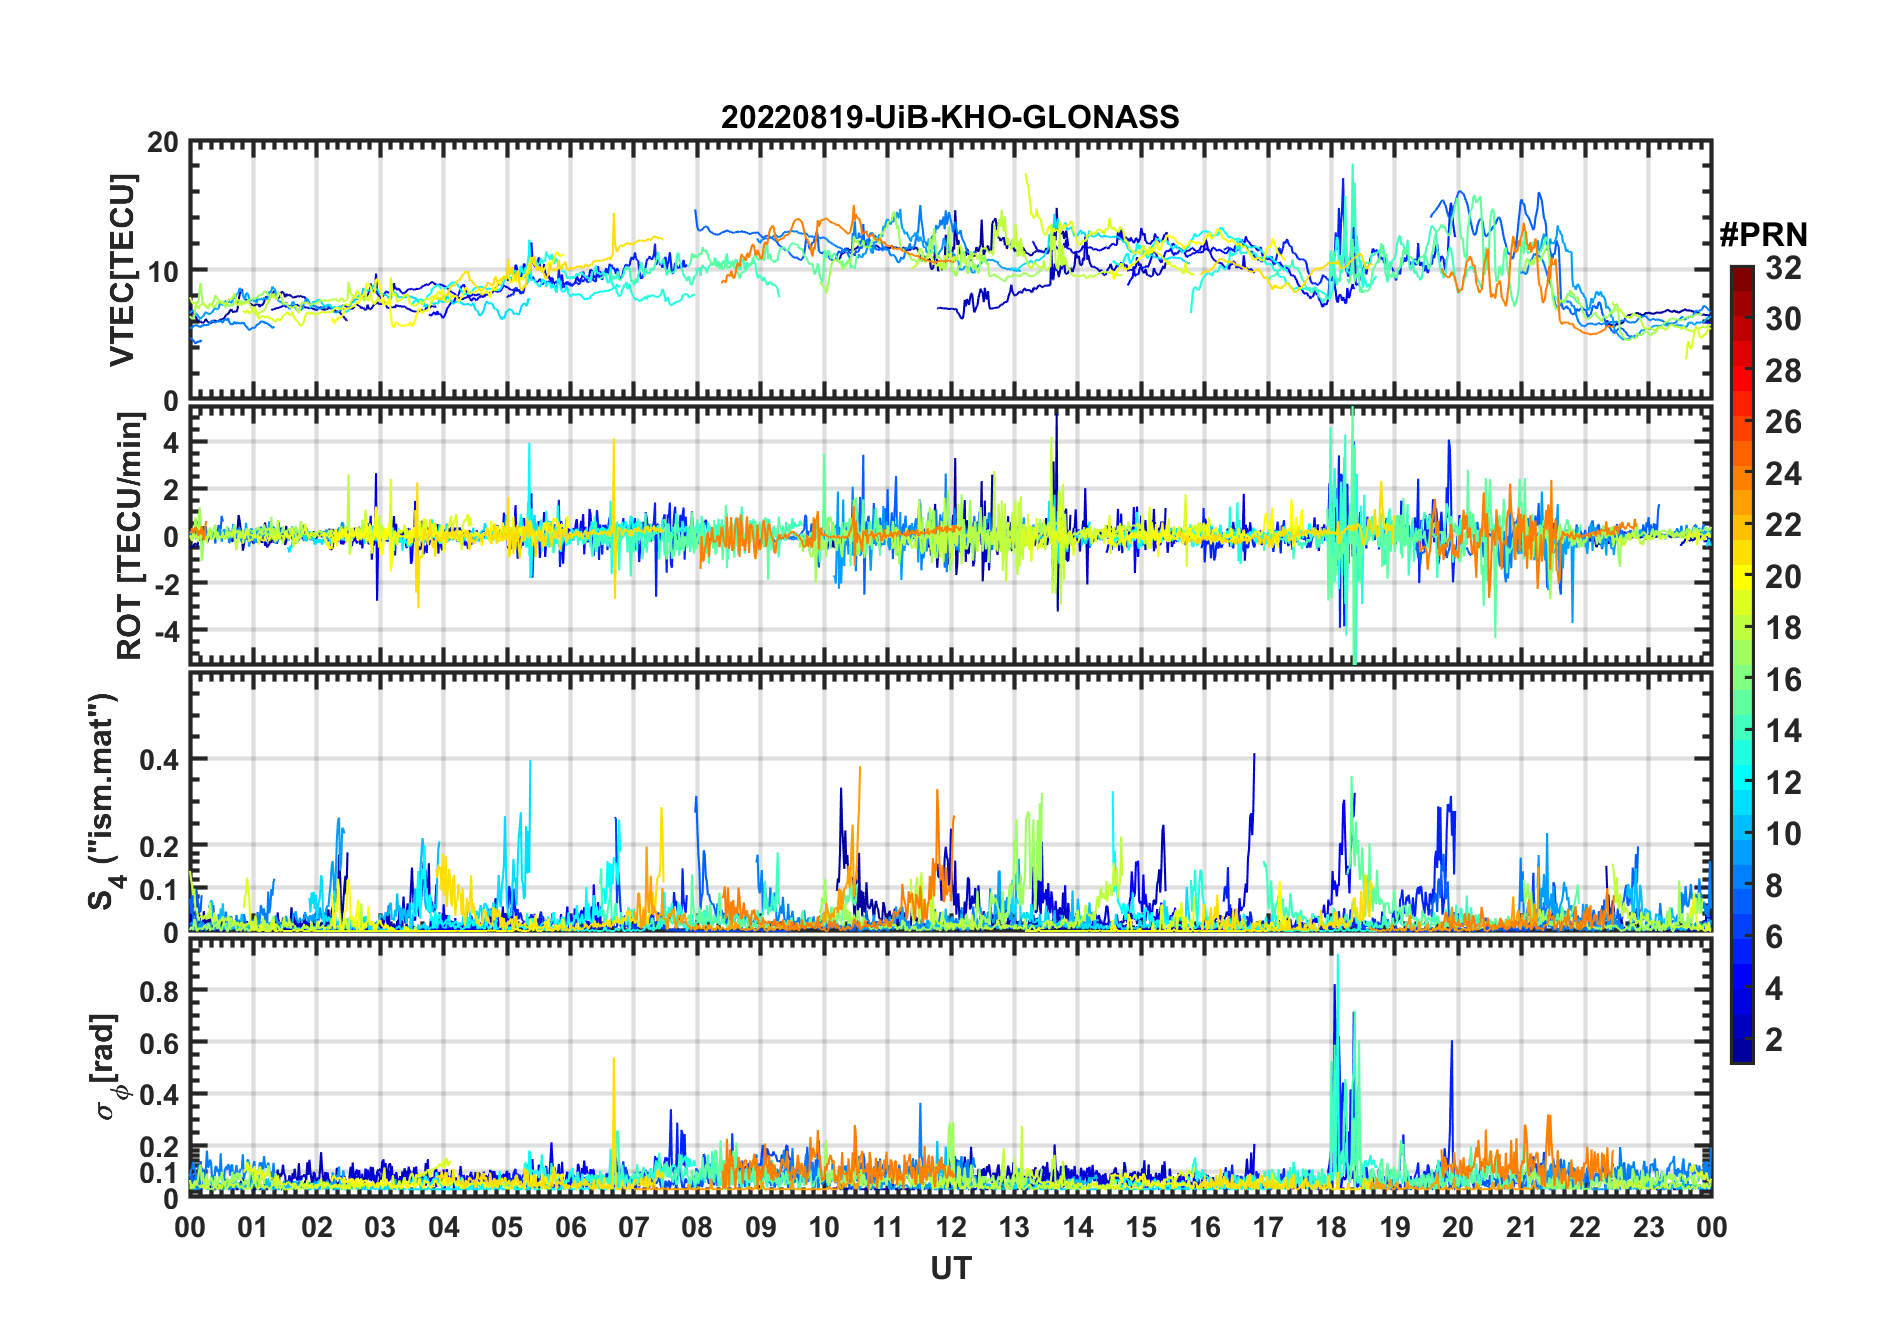Click the 13 hour tick on the UT axis
This screenshot has height=1330, width=1902.
pos(1014,1227)
